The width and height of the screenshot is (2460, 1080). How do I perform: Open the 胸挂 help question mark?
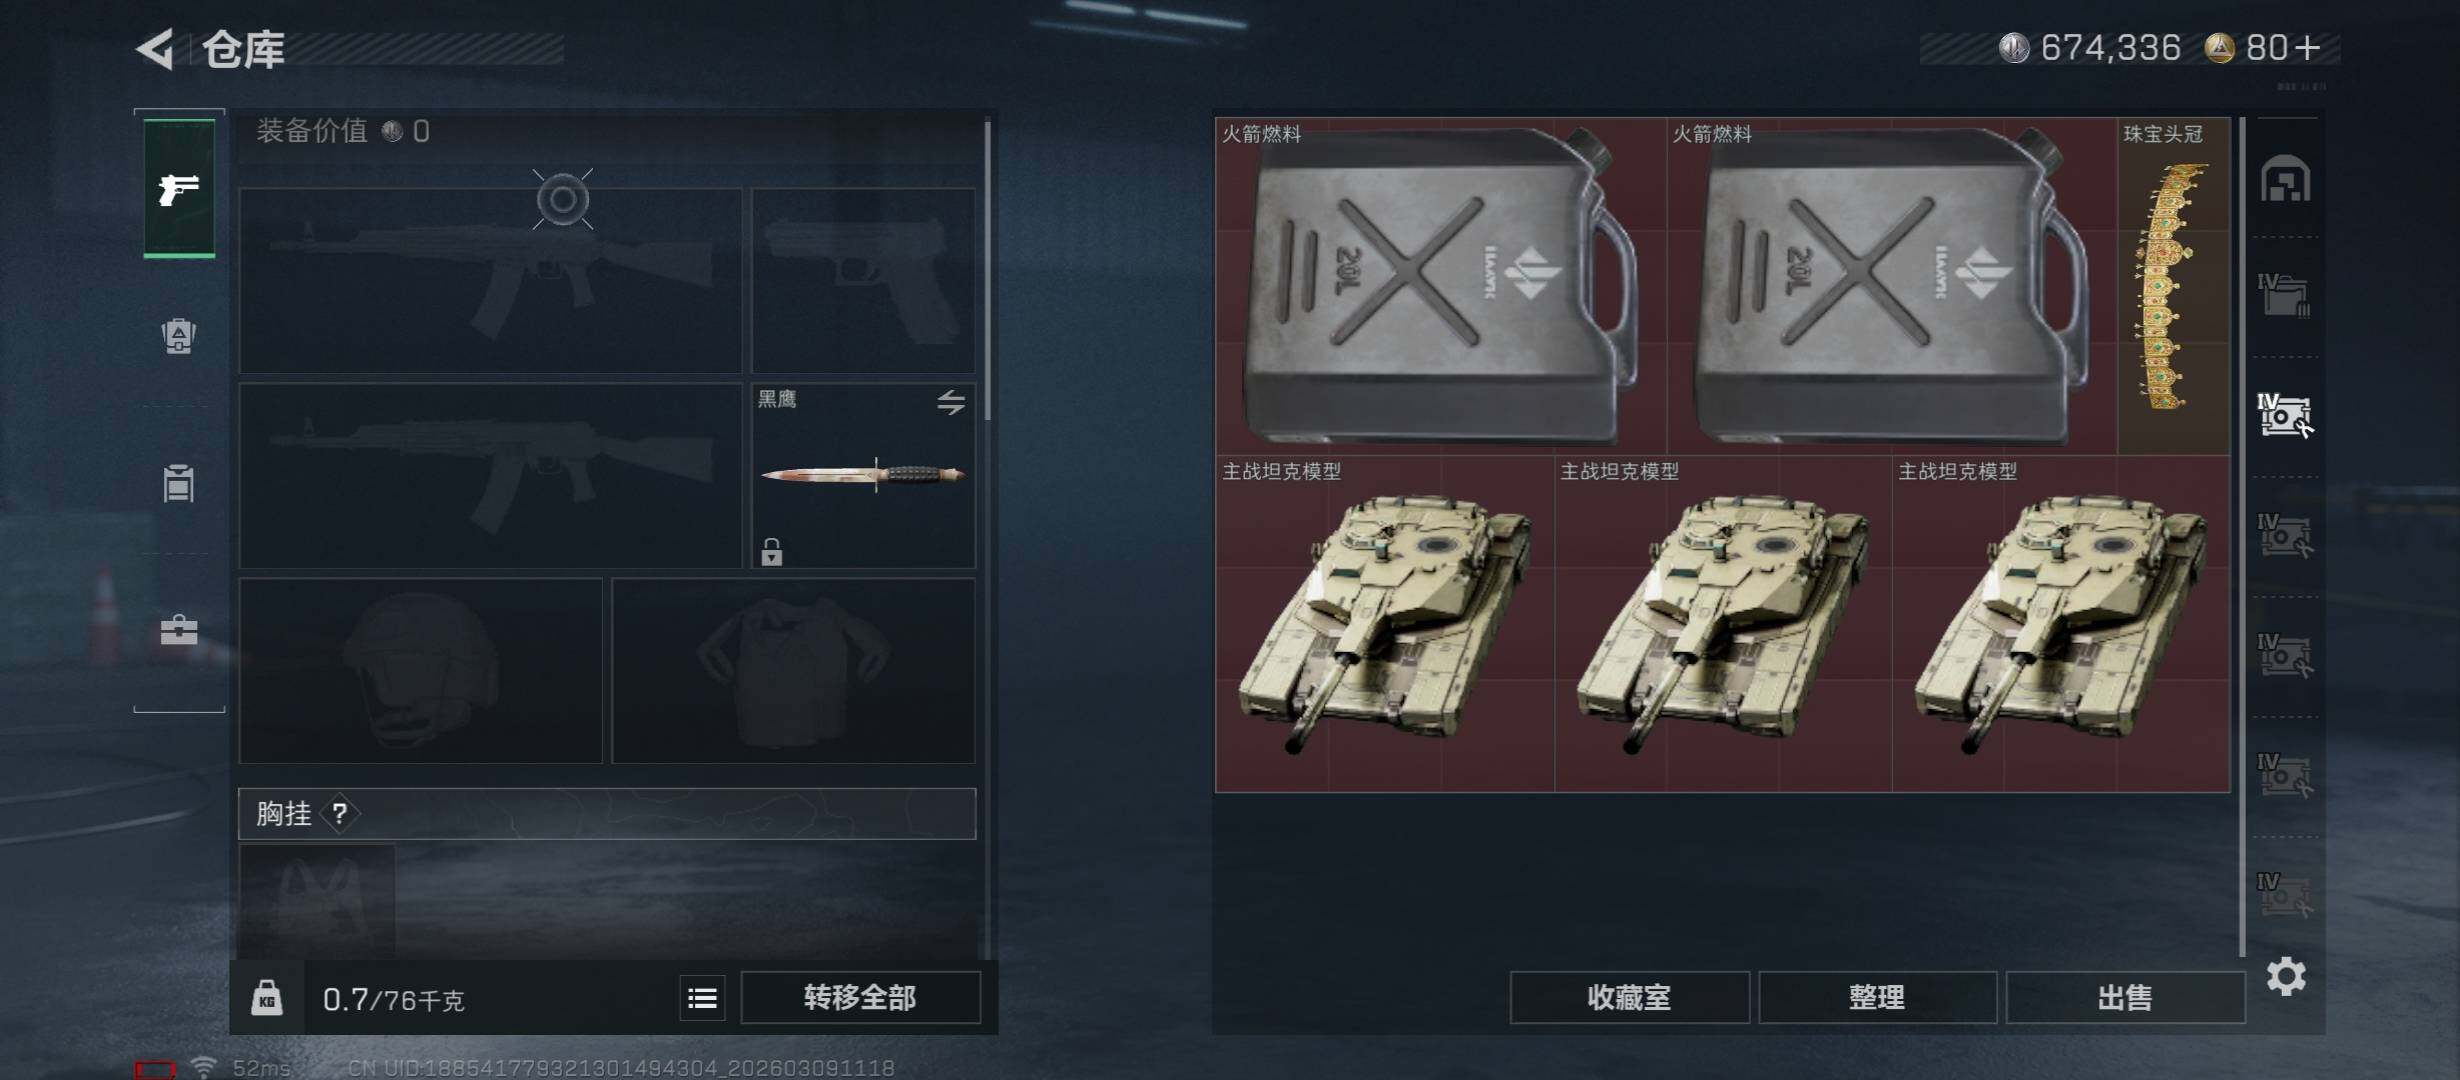click(340, 814)
